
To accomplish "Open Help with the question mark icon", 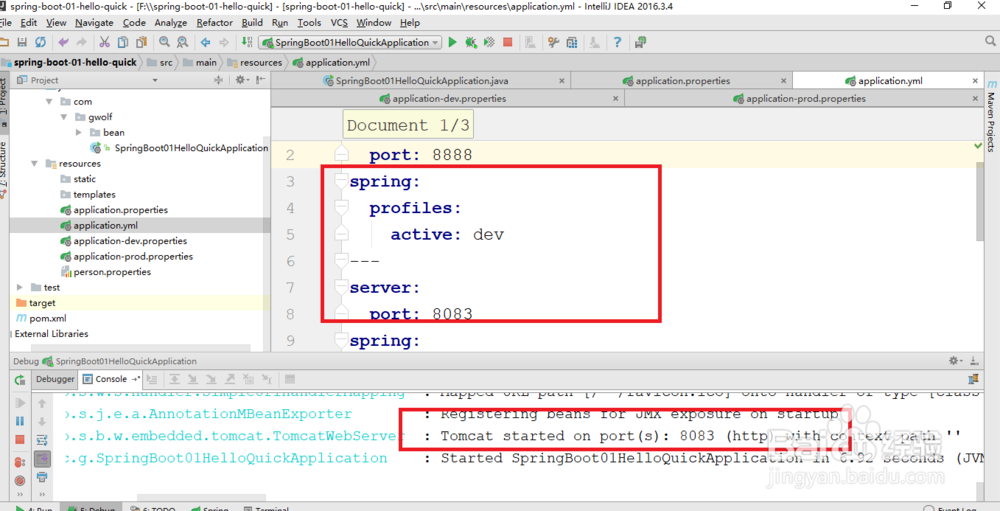I will [x=617, y=42].
